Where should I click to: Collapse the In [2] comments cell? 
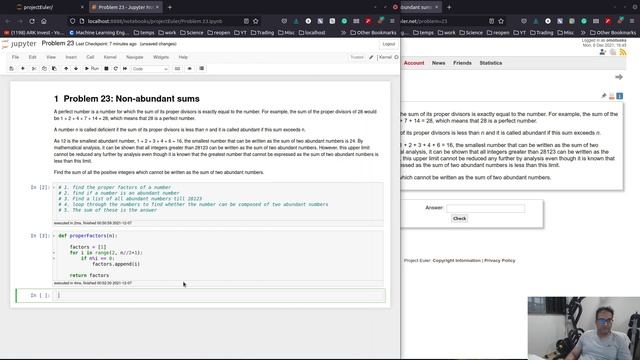[54, 187]
